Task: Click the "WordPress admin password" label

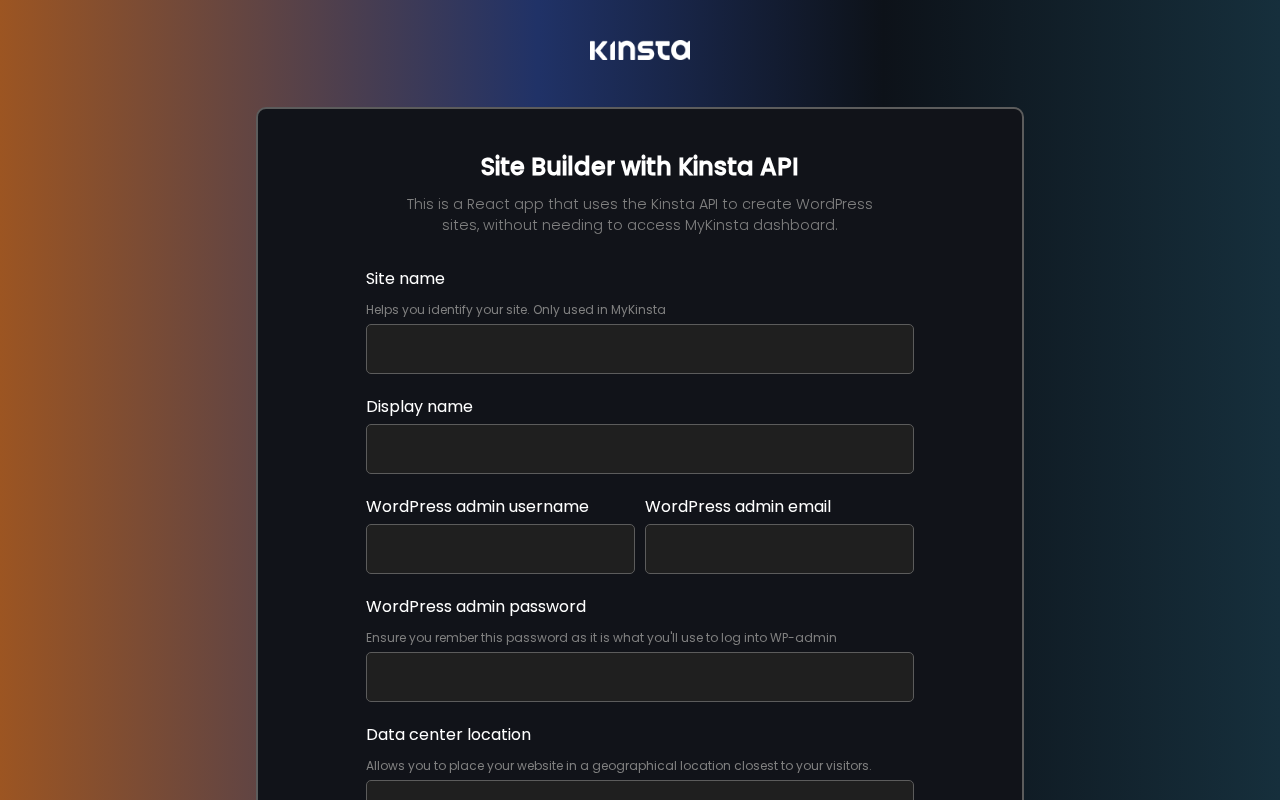Action: coord(476,607)
